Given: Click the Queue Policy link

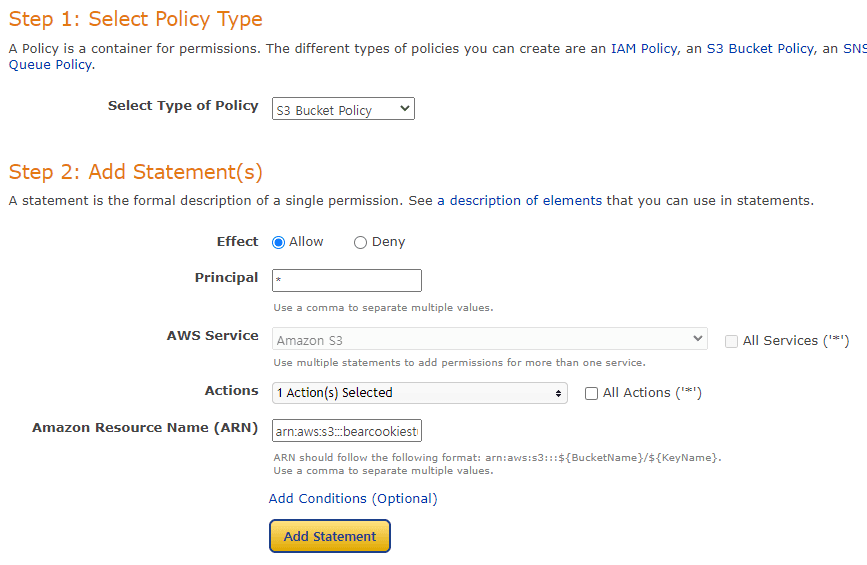Looking at the screenshot, I should (x=50, y=65).
